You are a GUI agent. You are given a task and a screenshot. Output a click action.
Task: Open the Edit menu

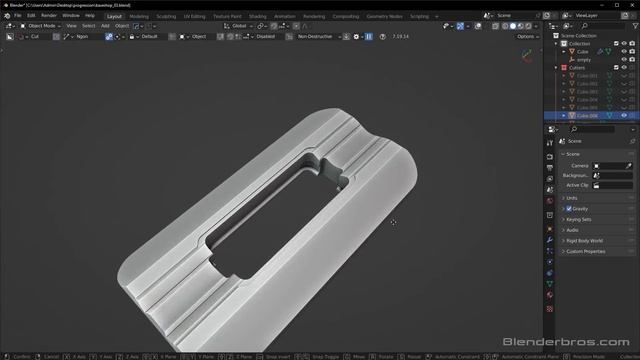pos(31,16)
